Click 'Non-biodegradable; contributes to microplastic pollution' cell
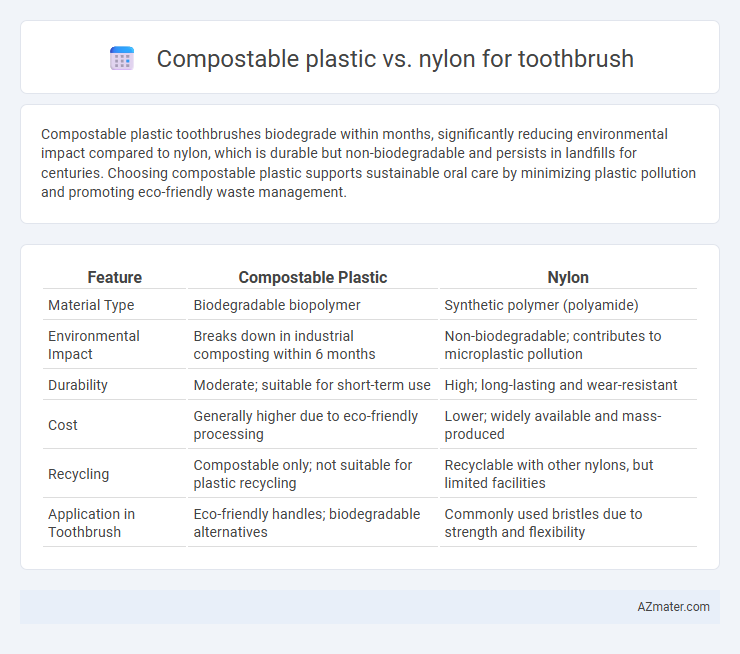Screen dimensions: 740x654 (x=553, y=345)
